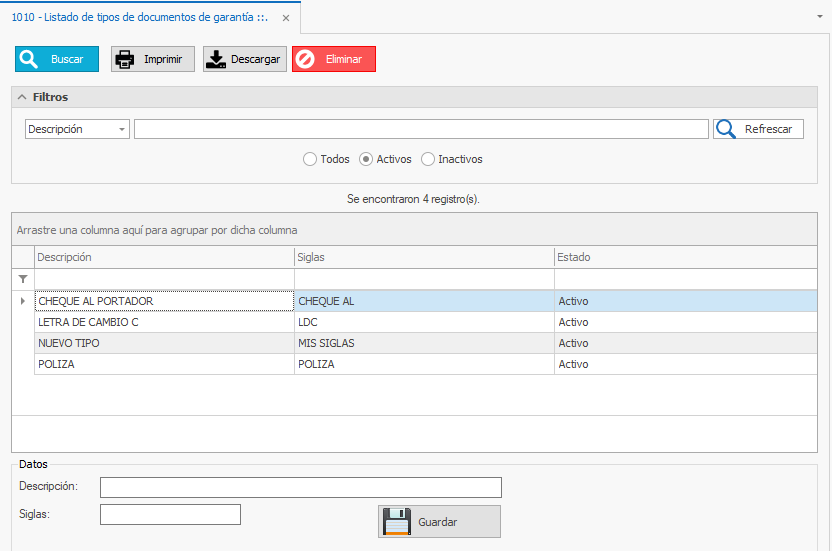Click the funnel filter row icon
The width and height of the screenshot is (832, 551).
click(23, 279)
